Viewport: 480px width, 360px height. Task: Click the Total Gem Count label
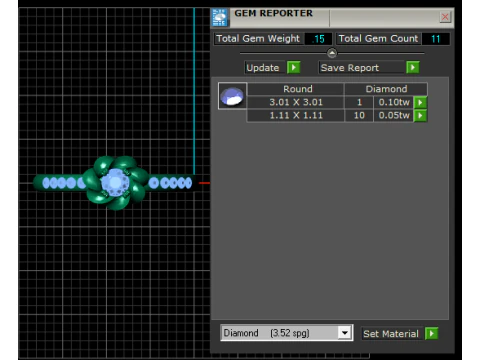pyautogui.click(x=378, y=39)
